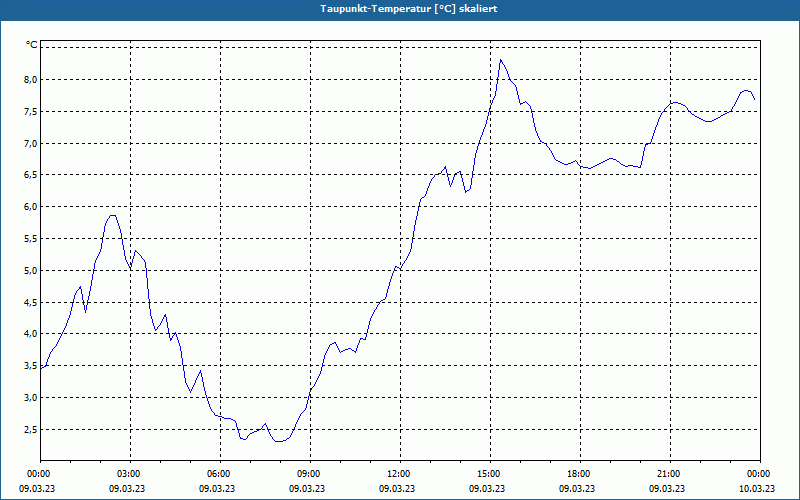The image size is (800, 500).
Task: Click the 06:00 time label on the x-axis
Action: click(218, 474)
